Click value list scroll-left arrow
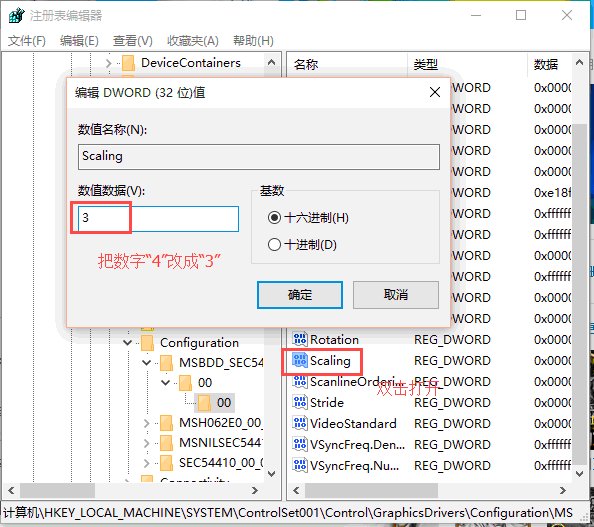The width and height of the screenshot is (594, 527). point(296,491)
